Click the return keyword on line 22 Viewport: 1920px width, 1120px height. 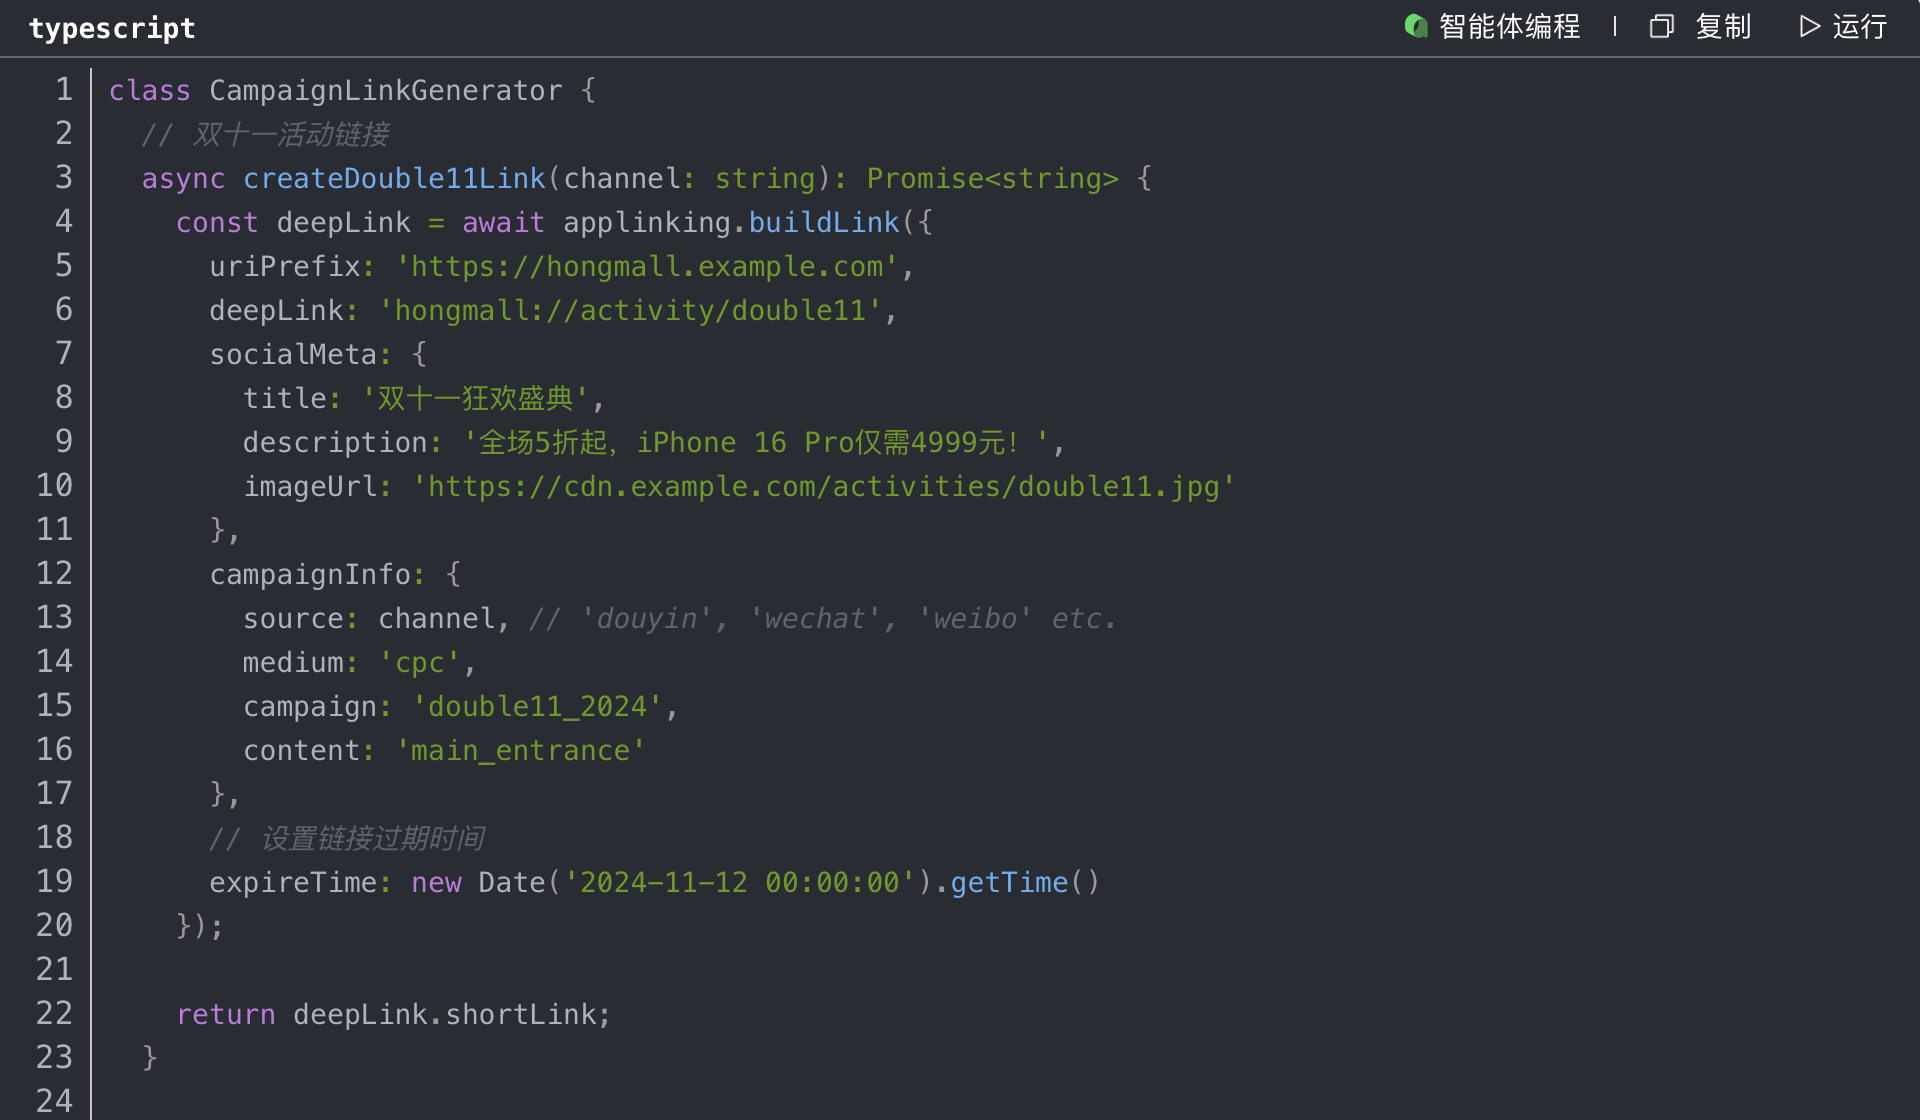click(225, 1014)
